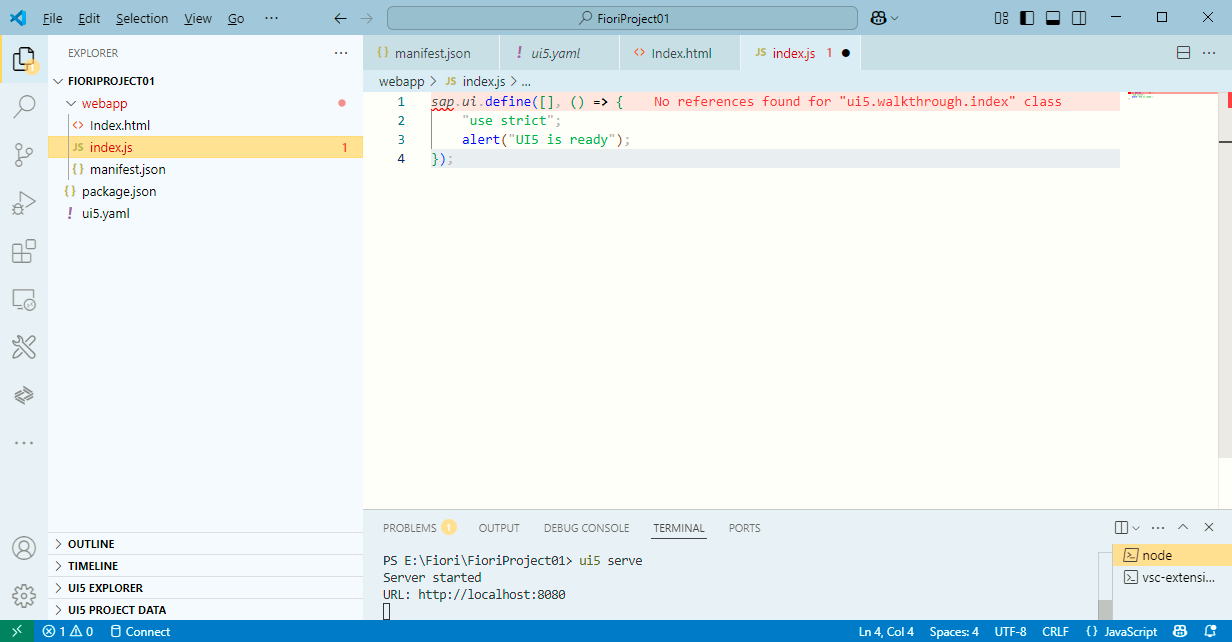Open the Selection menu
Screen dimensions: 1232x642
[x=142, y=18]
